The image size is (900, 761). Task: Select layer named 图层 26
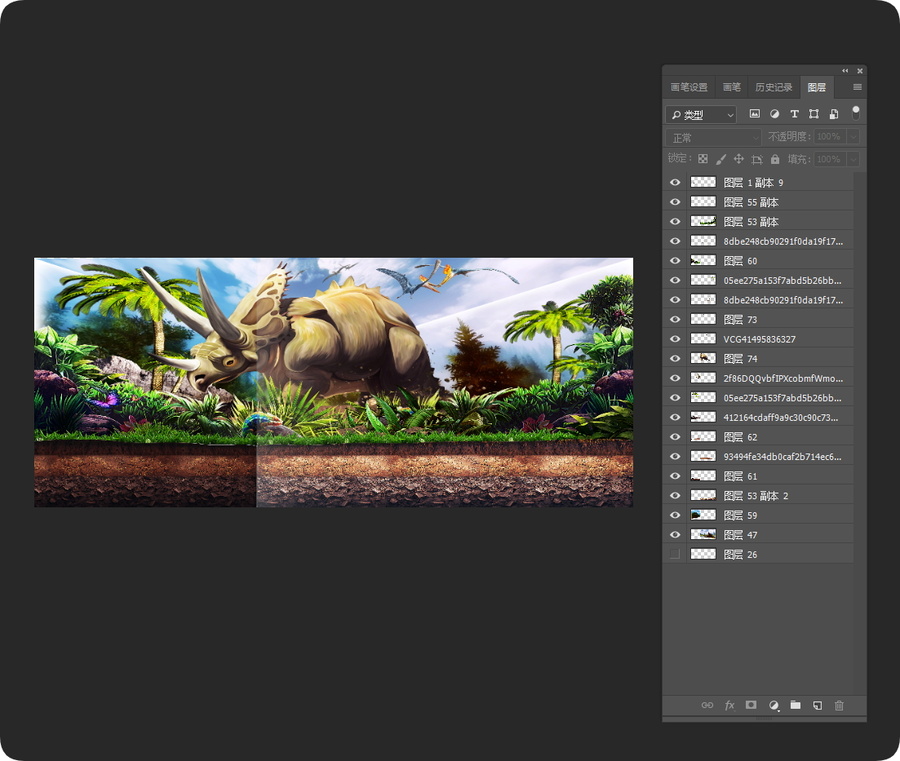pos(740,554)
